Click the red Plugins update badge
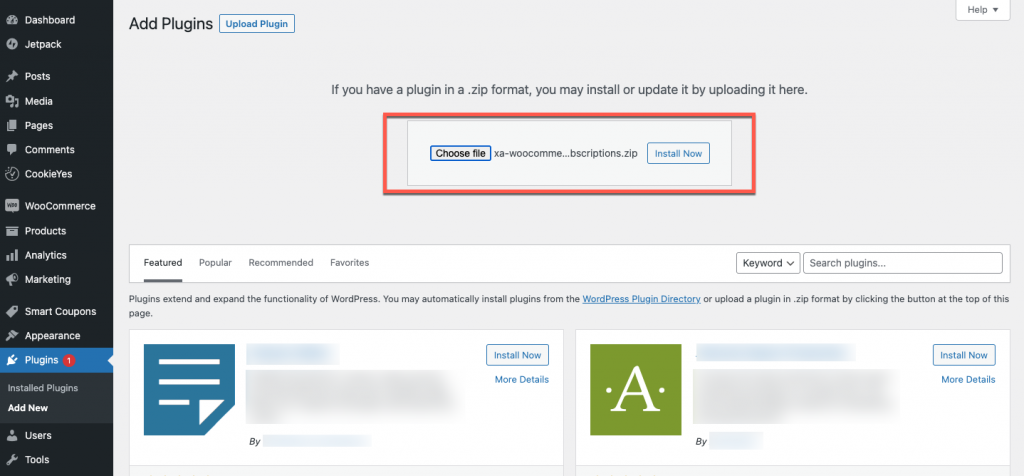The image size is (1024, 476). (x=69, y=360)
